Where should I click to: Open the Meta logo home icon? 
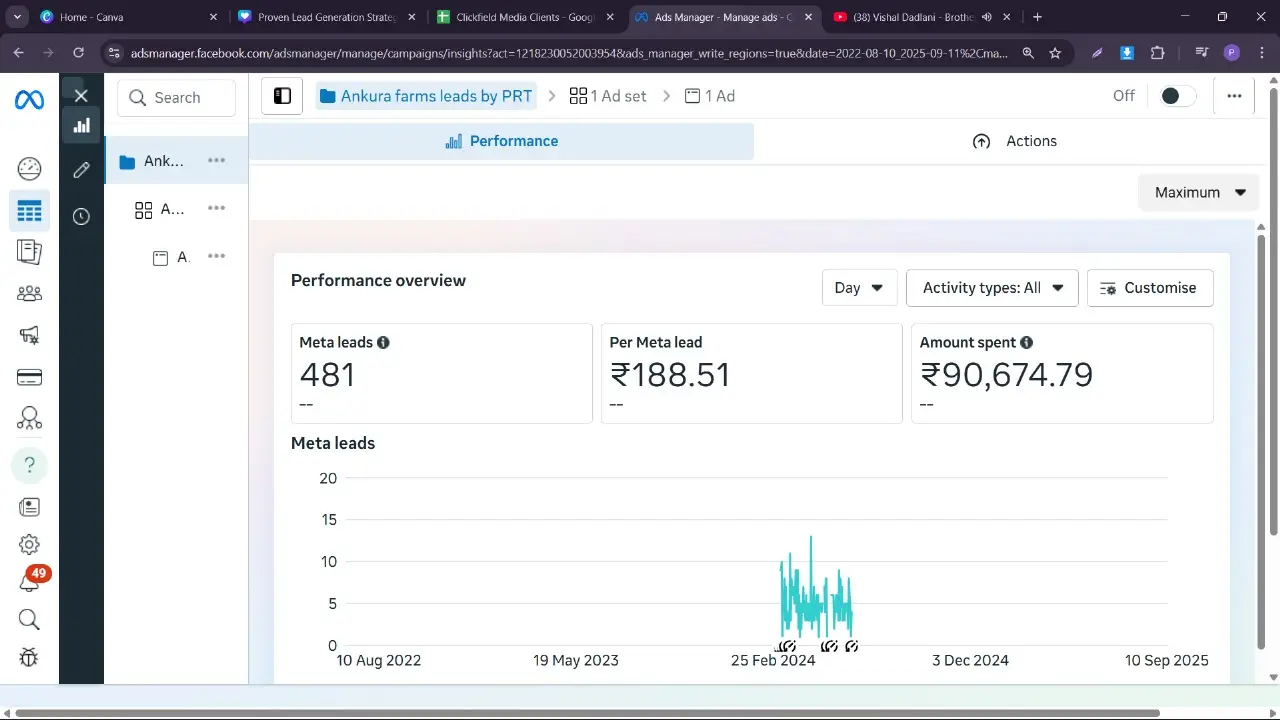click(29, 100)
